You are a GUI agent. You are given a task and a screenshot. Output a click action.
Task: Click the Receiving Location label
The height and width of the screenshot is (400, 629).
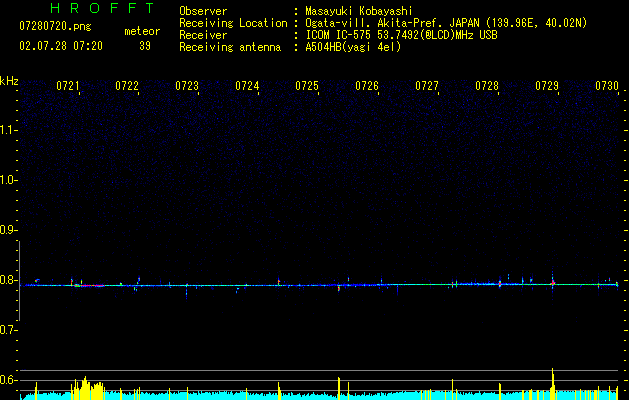233,23
